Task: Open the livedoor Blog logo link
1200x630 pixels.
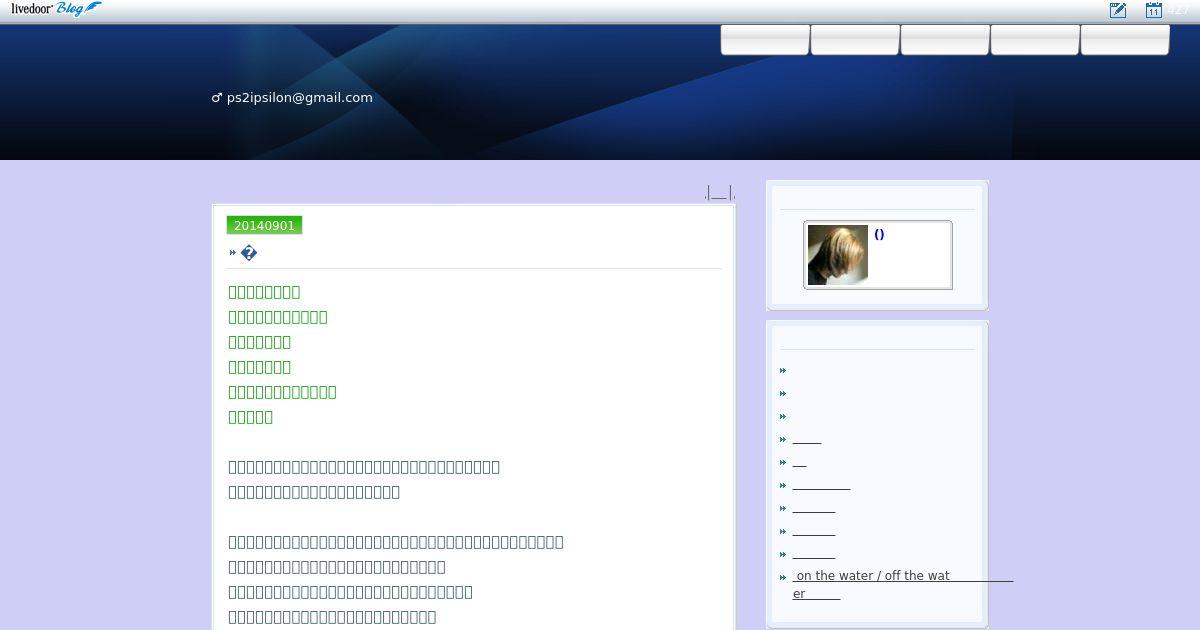Action: click(x=56, y=9)
